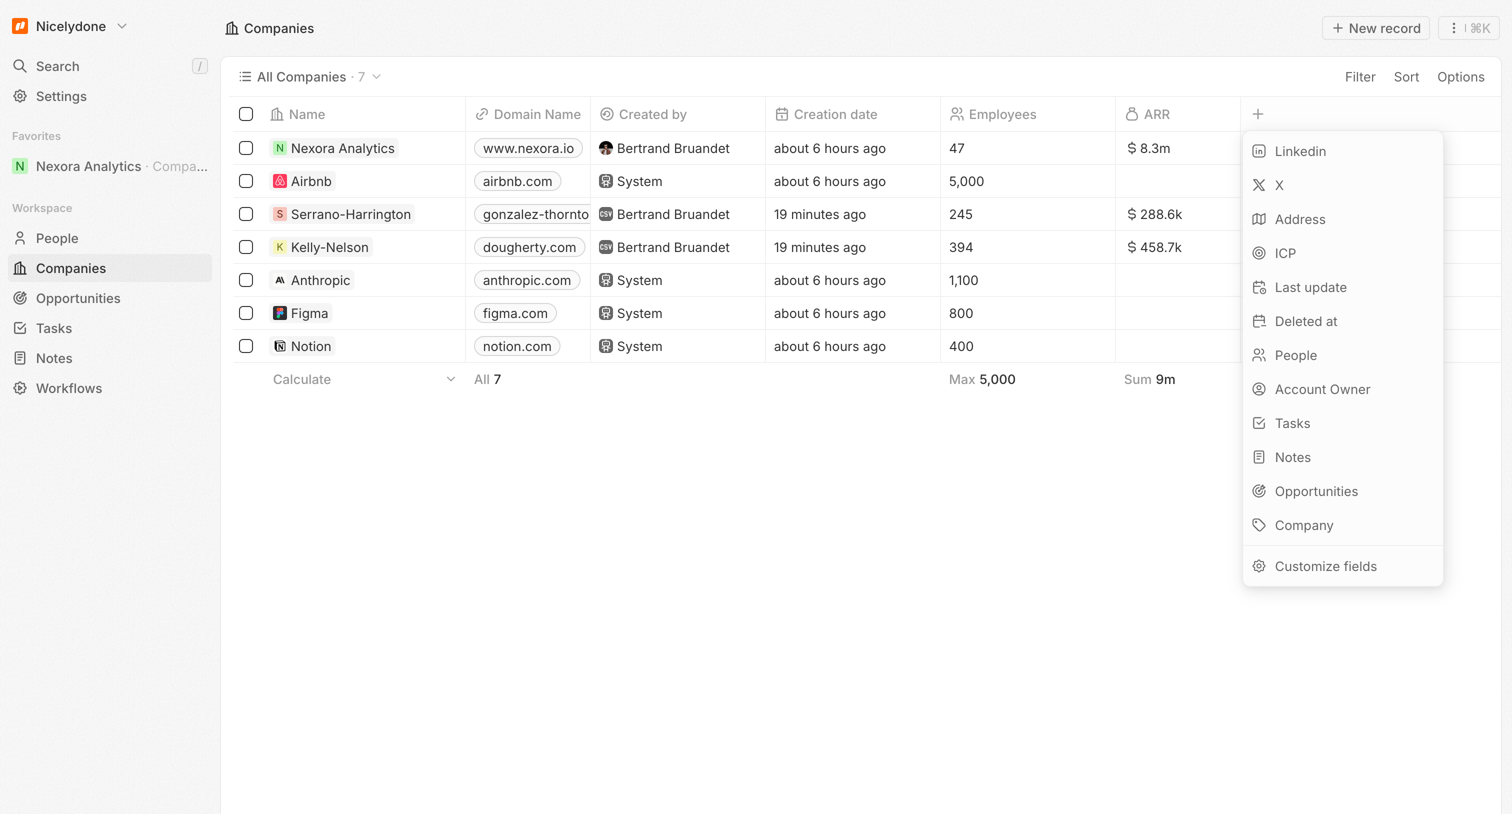Click the Airbnb logo icon in table

point(280,181)
